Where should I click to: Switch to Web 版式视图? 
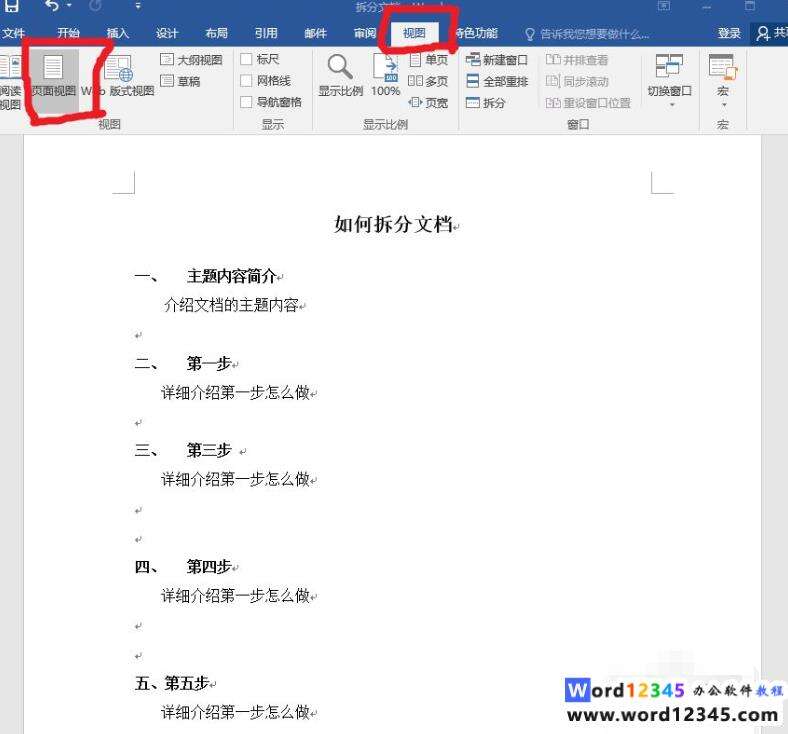[118, 77]
